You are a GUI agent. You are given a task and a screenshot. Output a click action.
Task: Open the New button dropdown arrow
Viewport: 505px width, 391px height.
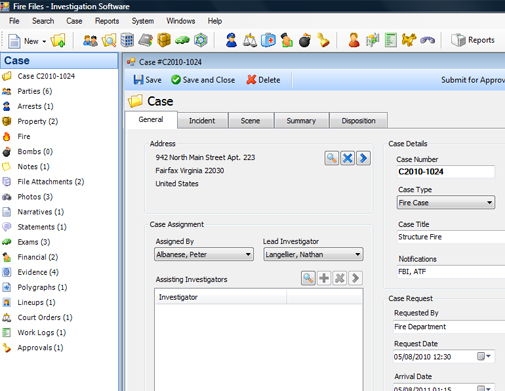click(x=44, y=41)
